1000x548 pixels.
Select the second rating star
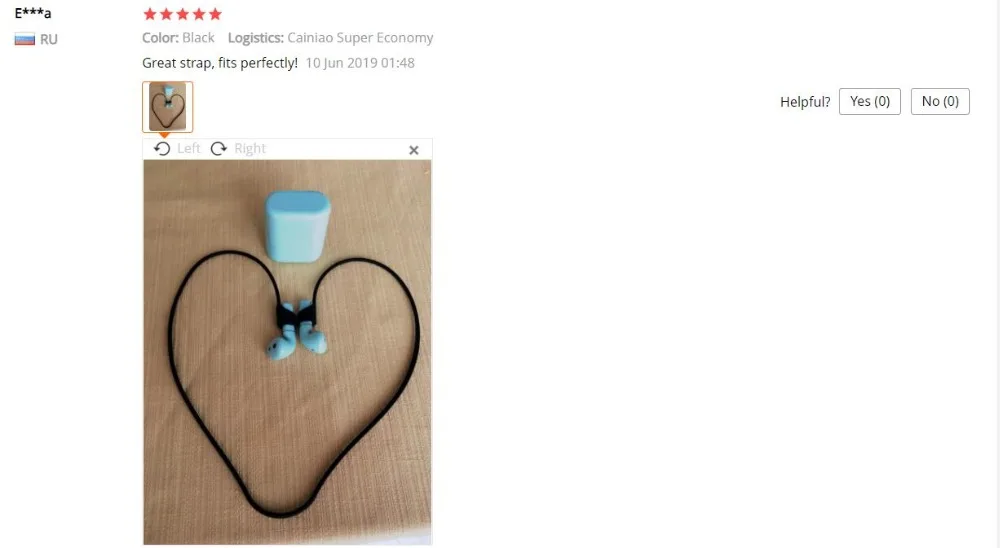(x=166, y=14)
